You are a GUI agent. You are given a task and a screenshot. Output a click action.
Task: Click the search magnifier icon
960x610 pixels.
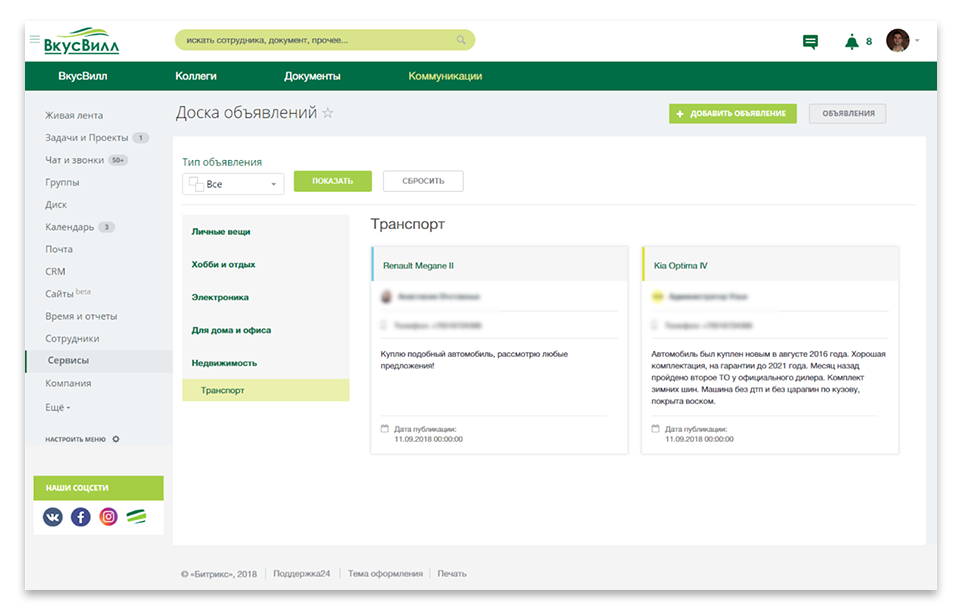point(461,40)
